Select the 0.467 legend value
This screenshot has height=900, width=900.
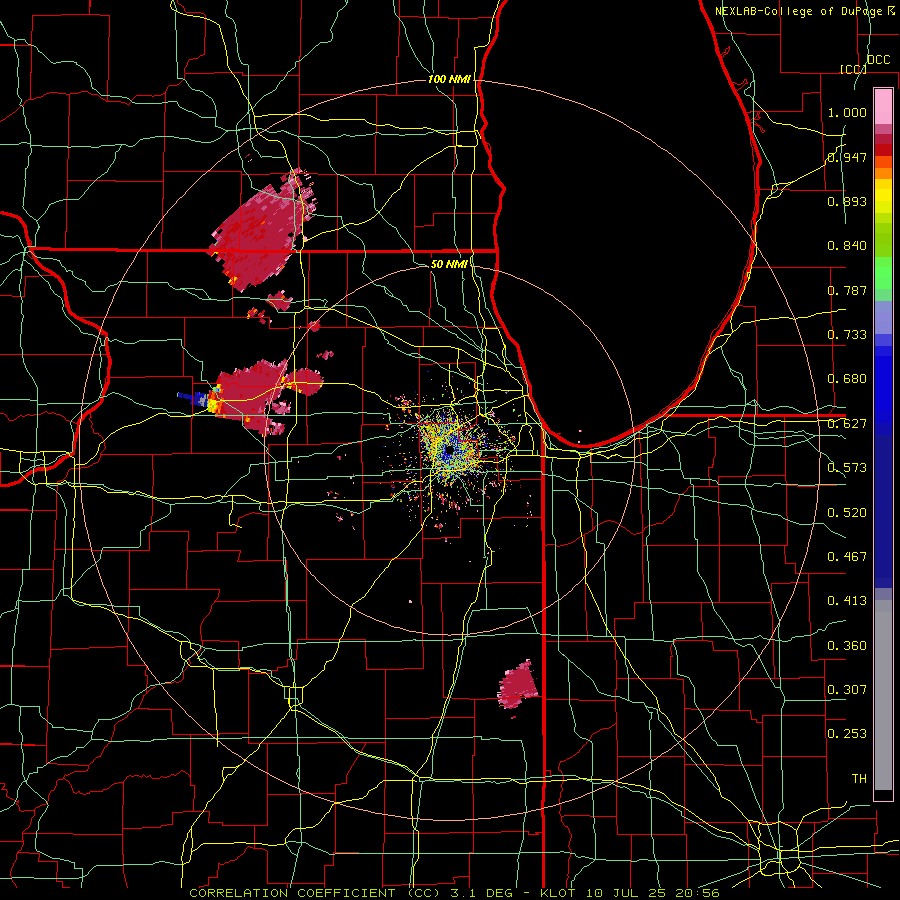[847, 557]
